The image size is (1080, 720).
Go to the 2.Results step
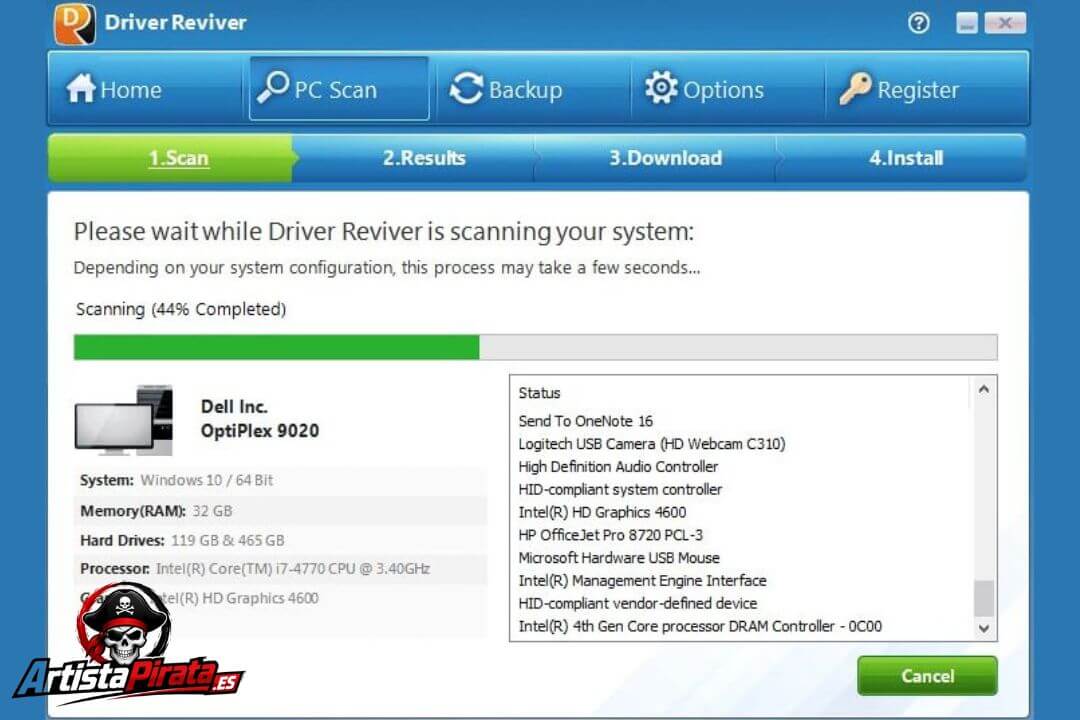coord(424,158)
